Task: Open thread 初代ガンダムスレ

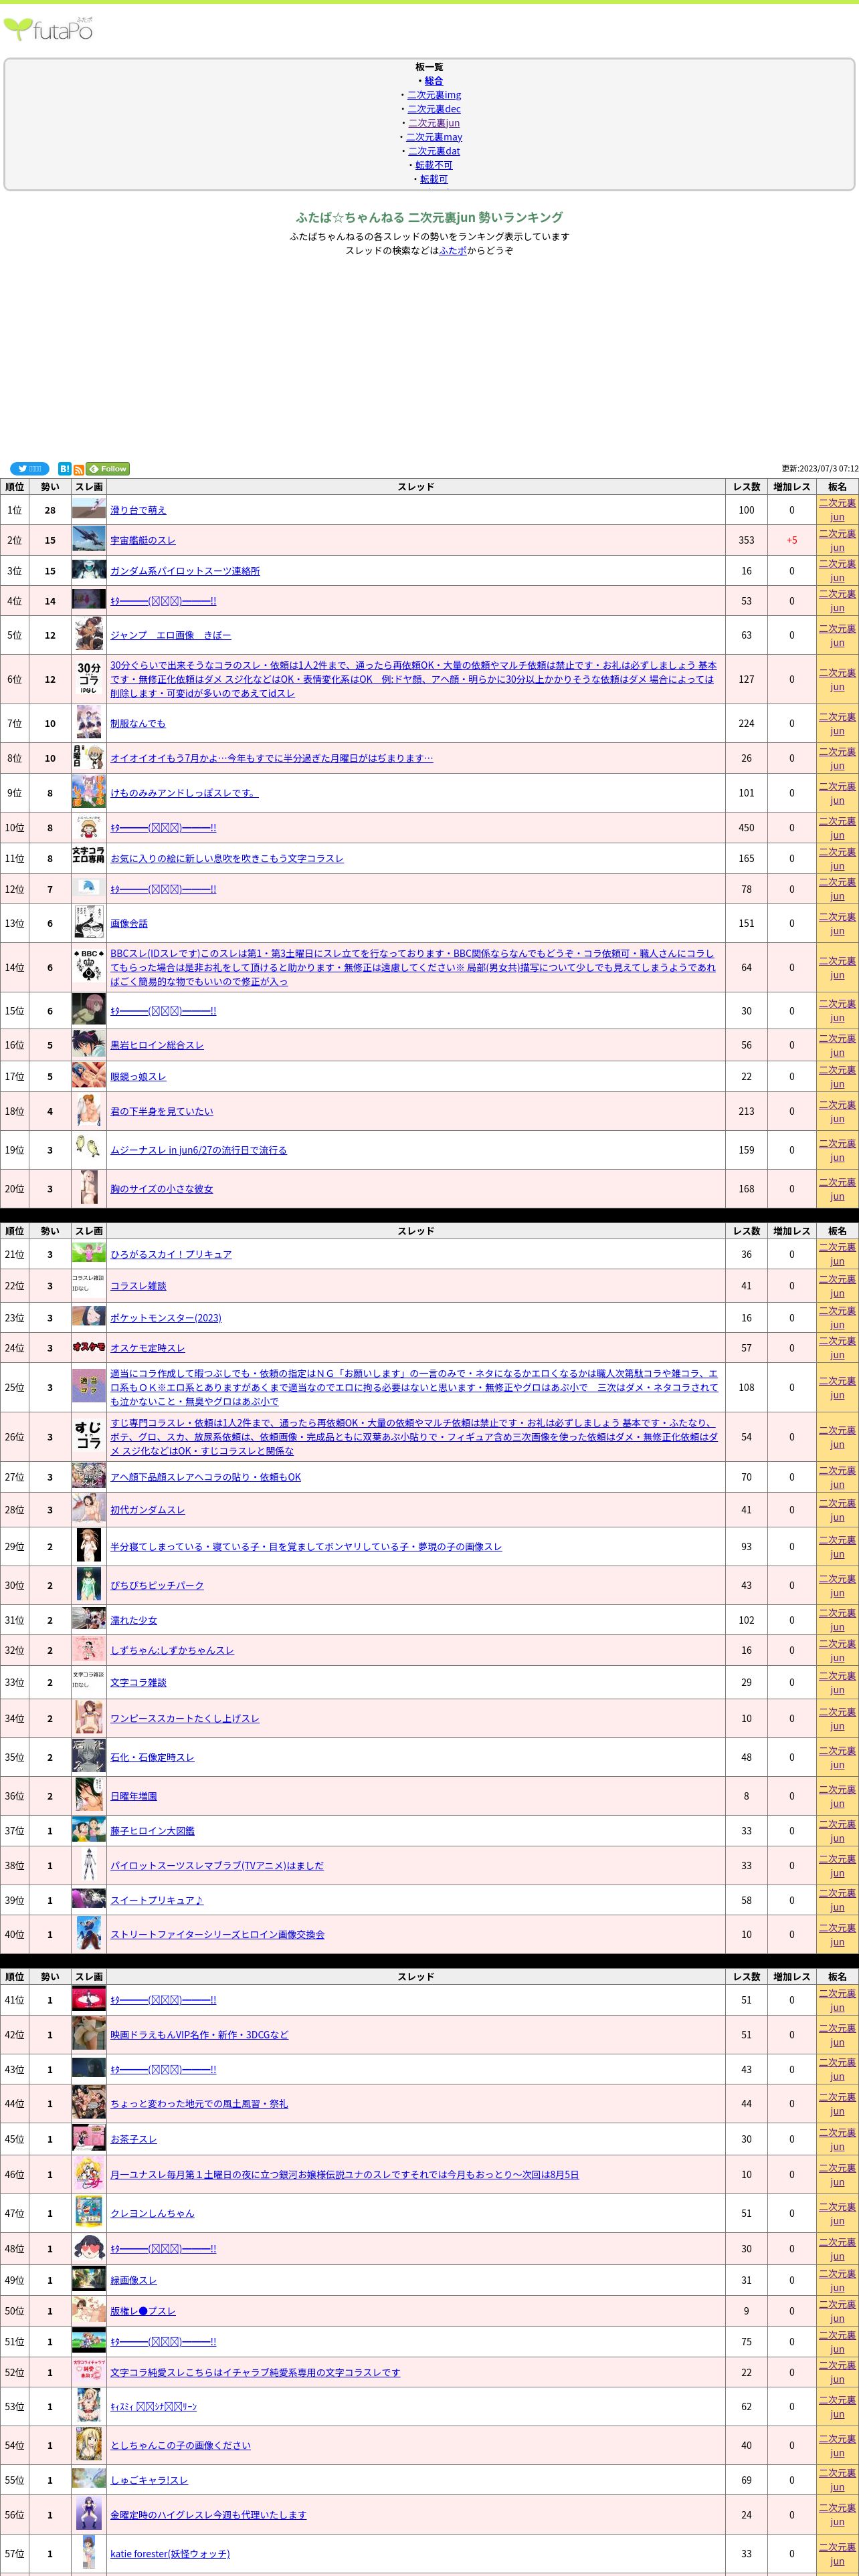Action: (147, 1510)
